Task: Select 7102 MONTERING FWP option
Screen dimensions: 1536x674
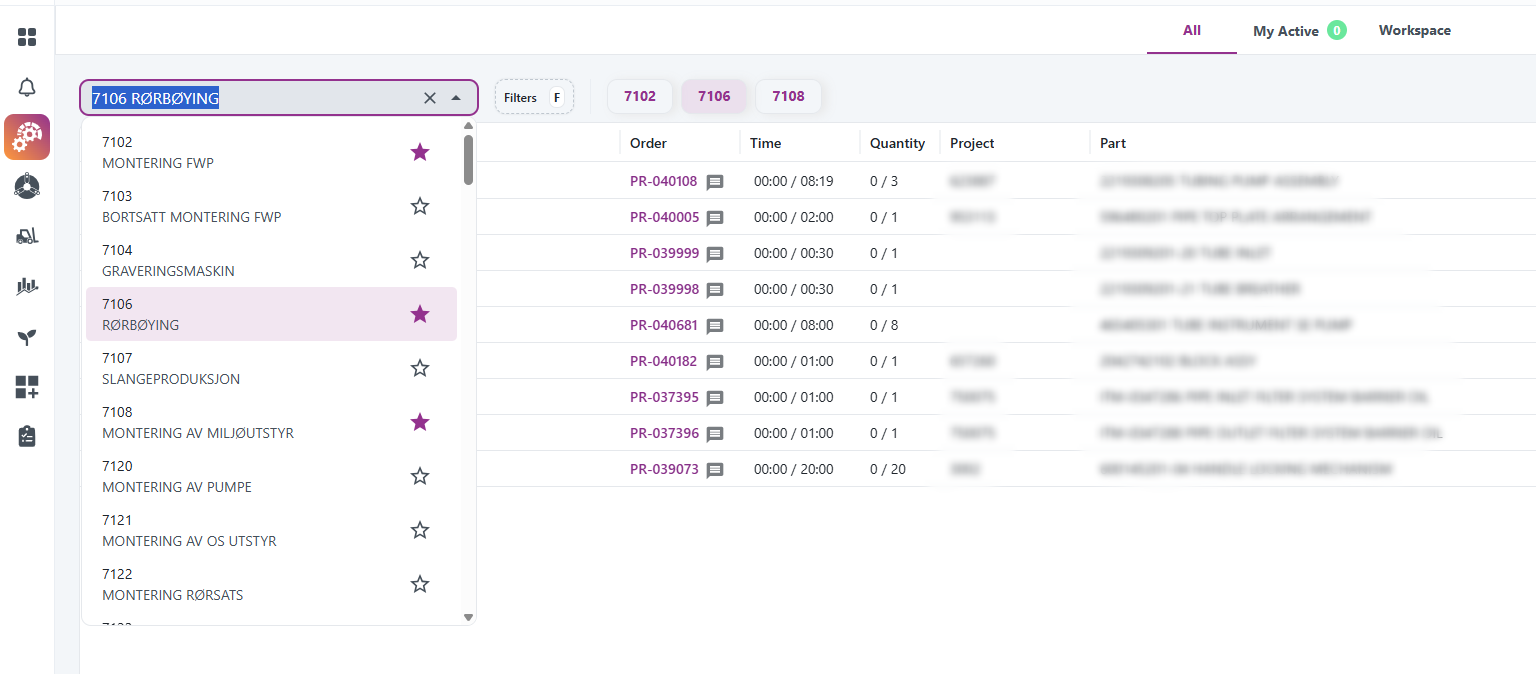Action: coord(271,152)
